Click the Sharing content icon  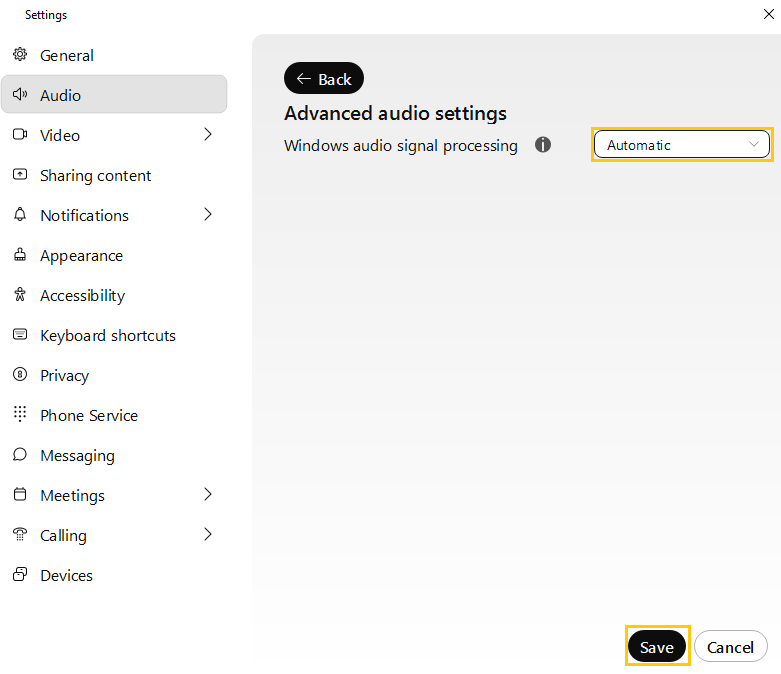19,175
